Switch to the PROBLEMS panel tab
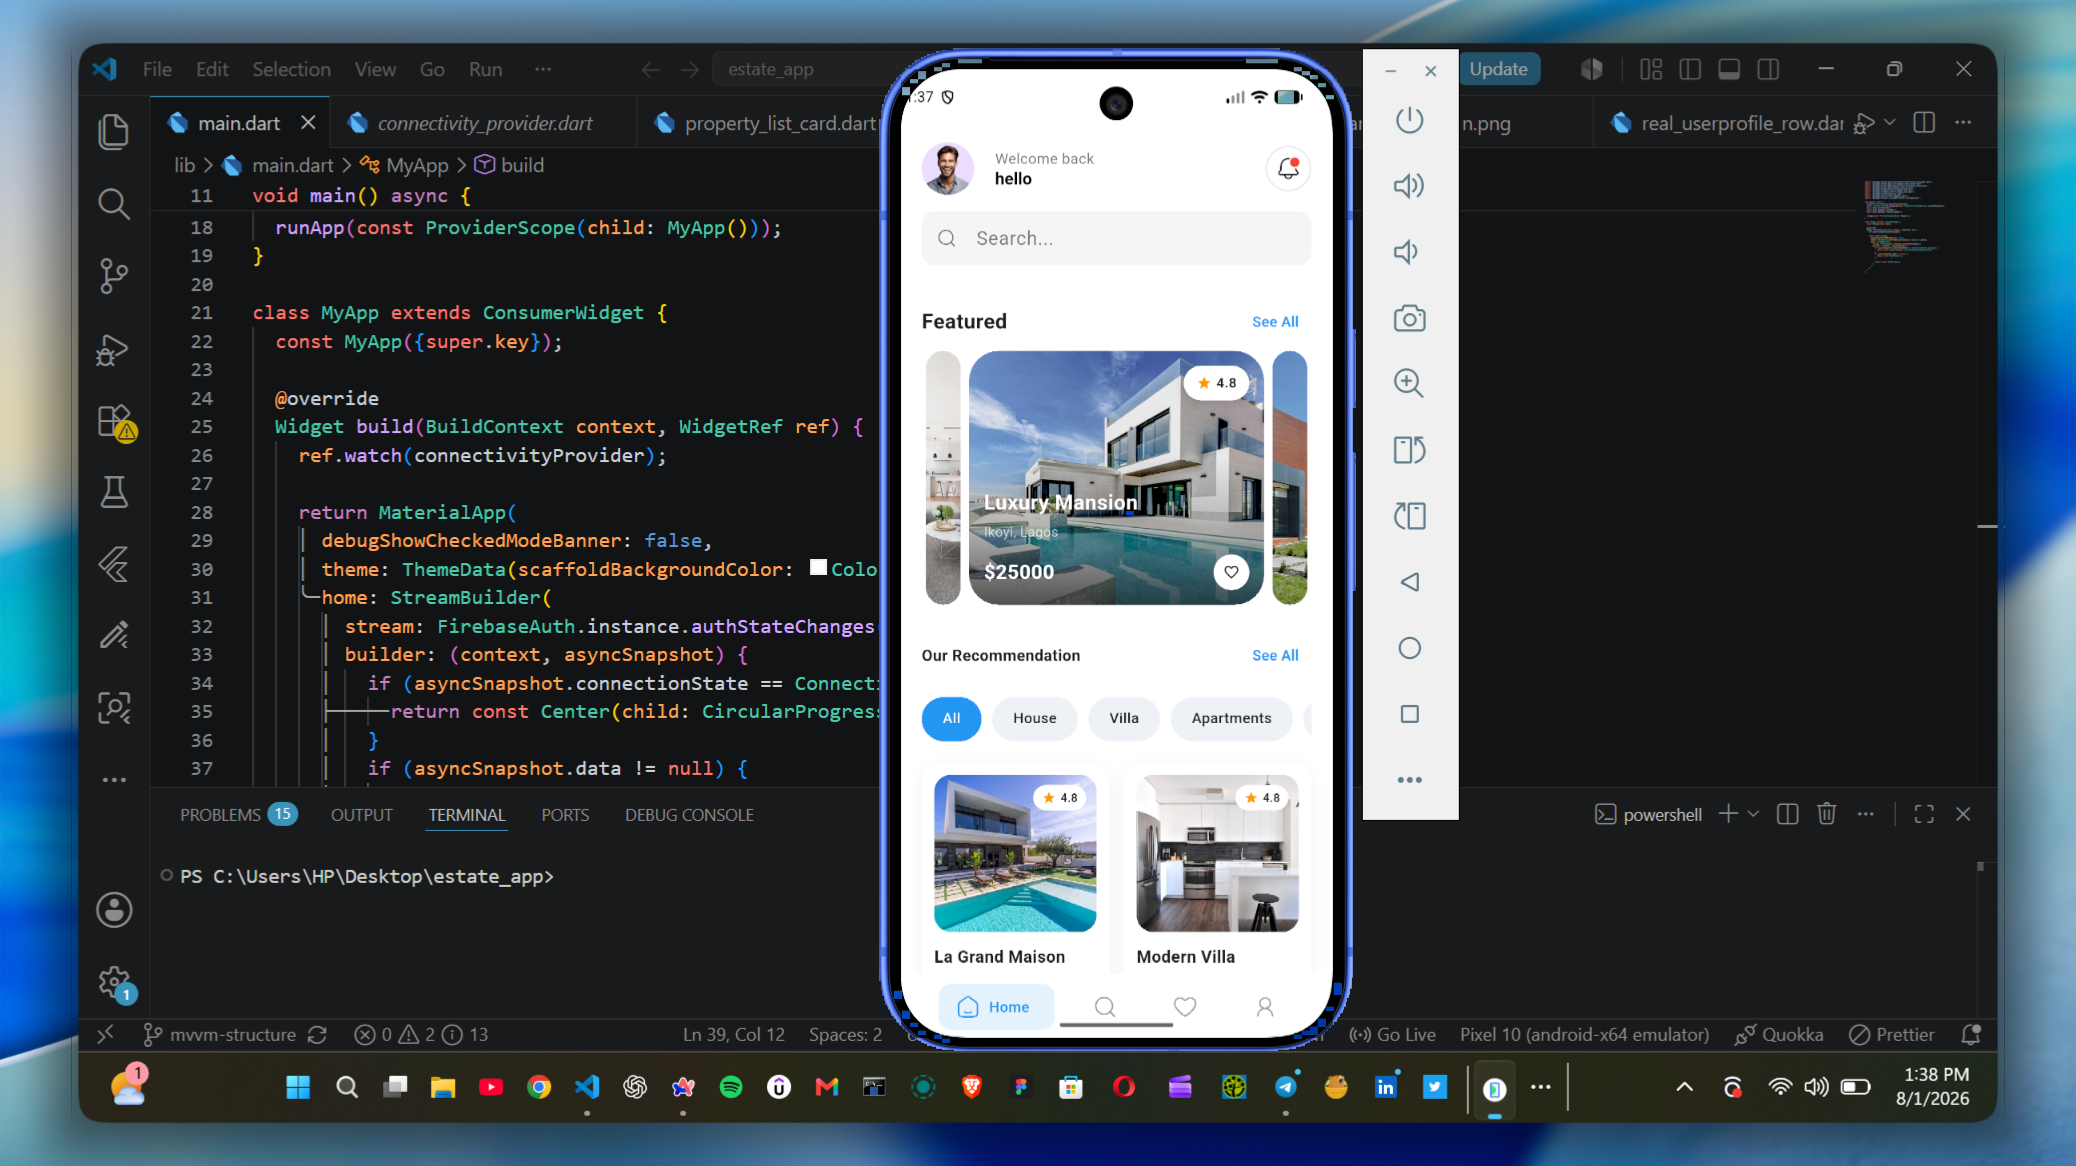This screenshot has height=1166, width=2076. (238, 814)
